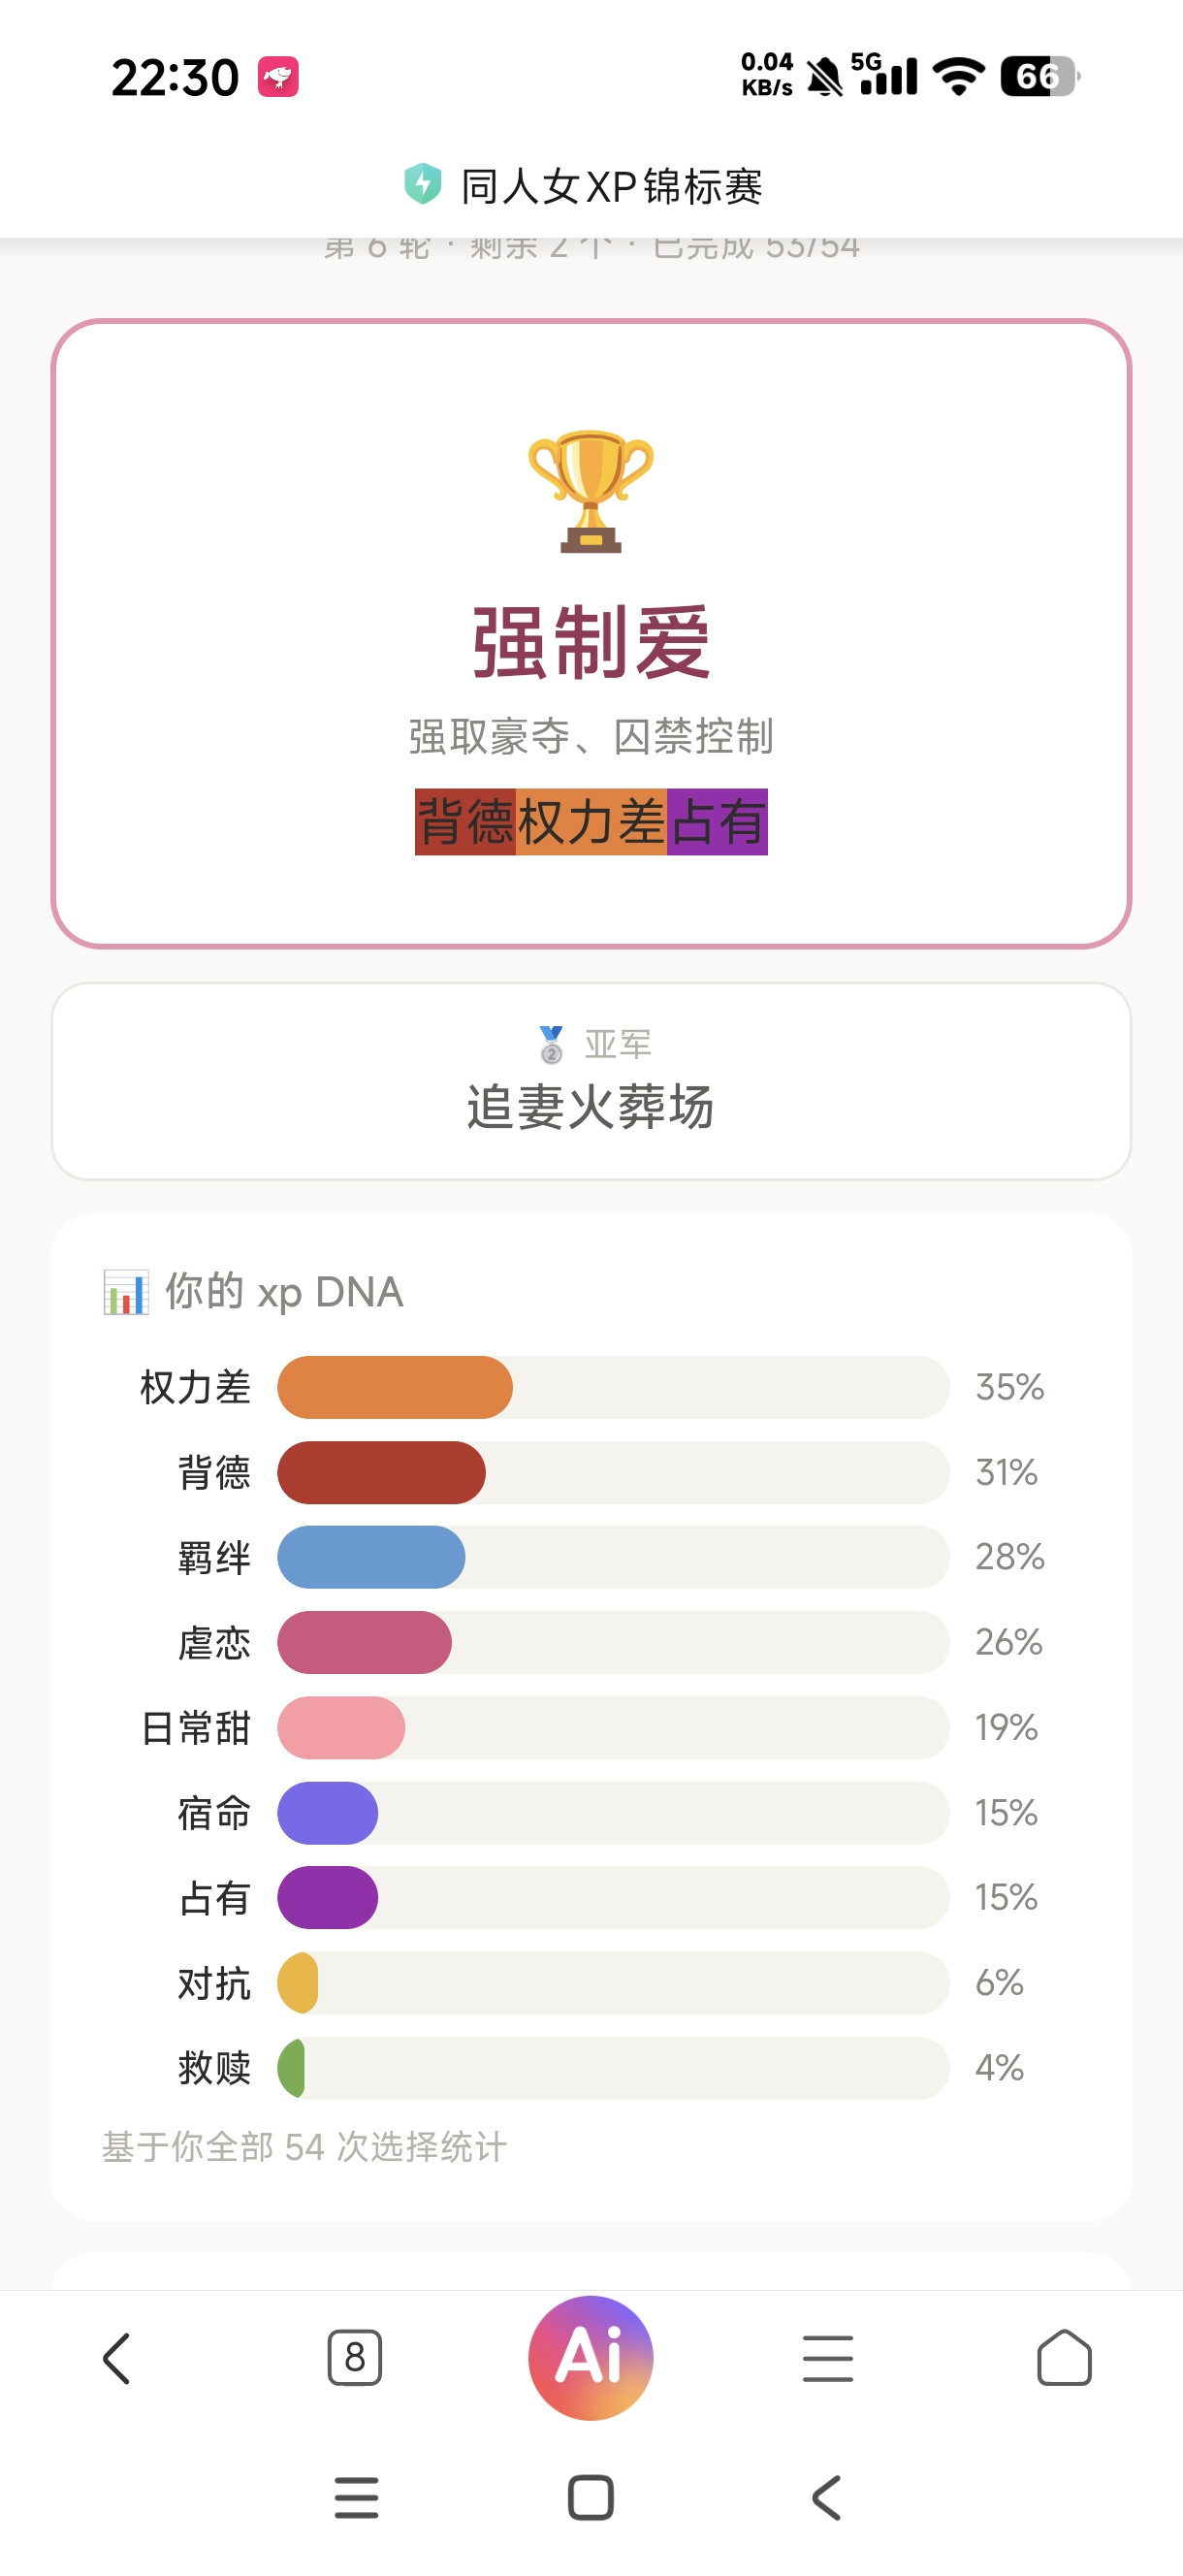Viewport: 1183px width, 2576px height.
Task: Tap the page title 同人女XP锦标赛
Action: (611, 187)
